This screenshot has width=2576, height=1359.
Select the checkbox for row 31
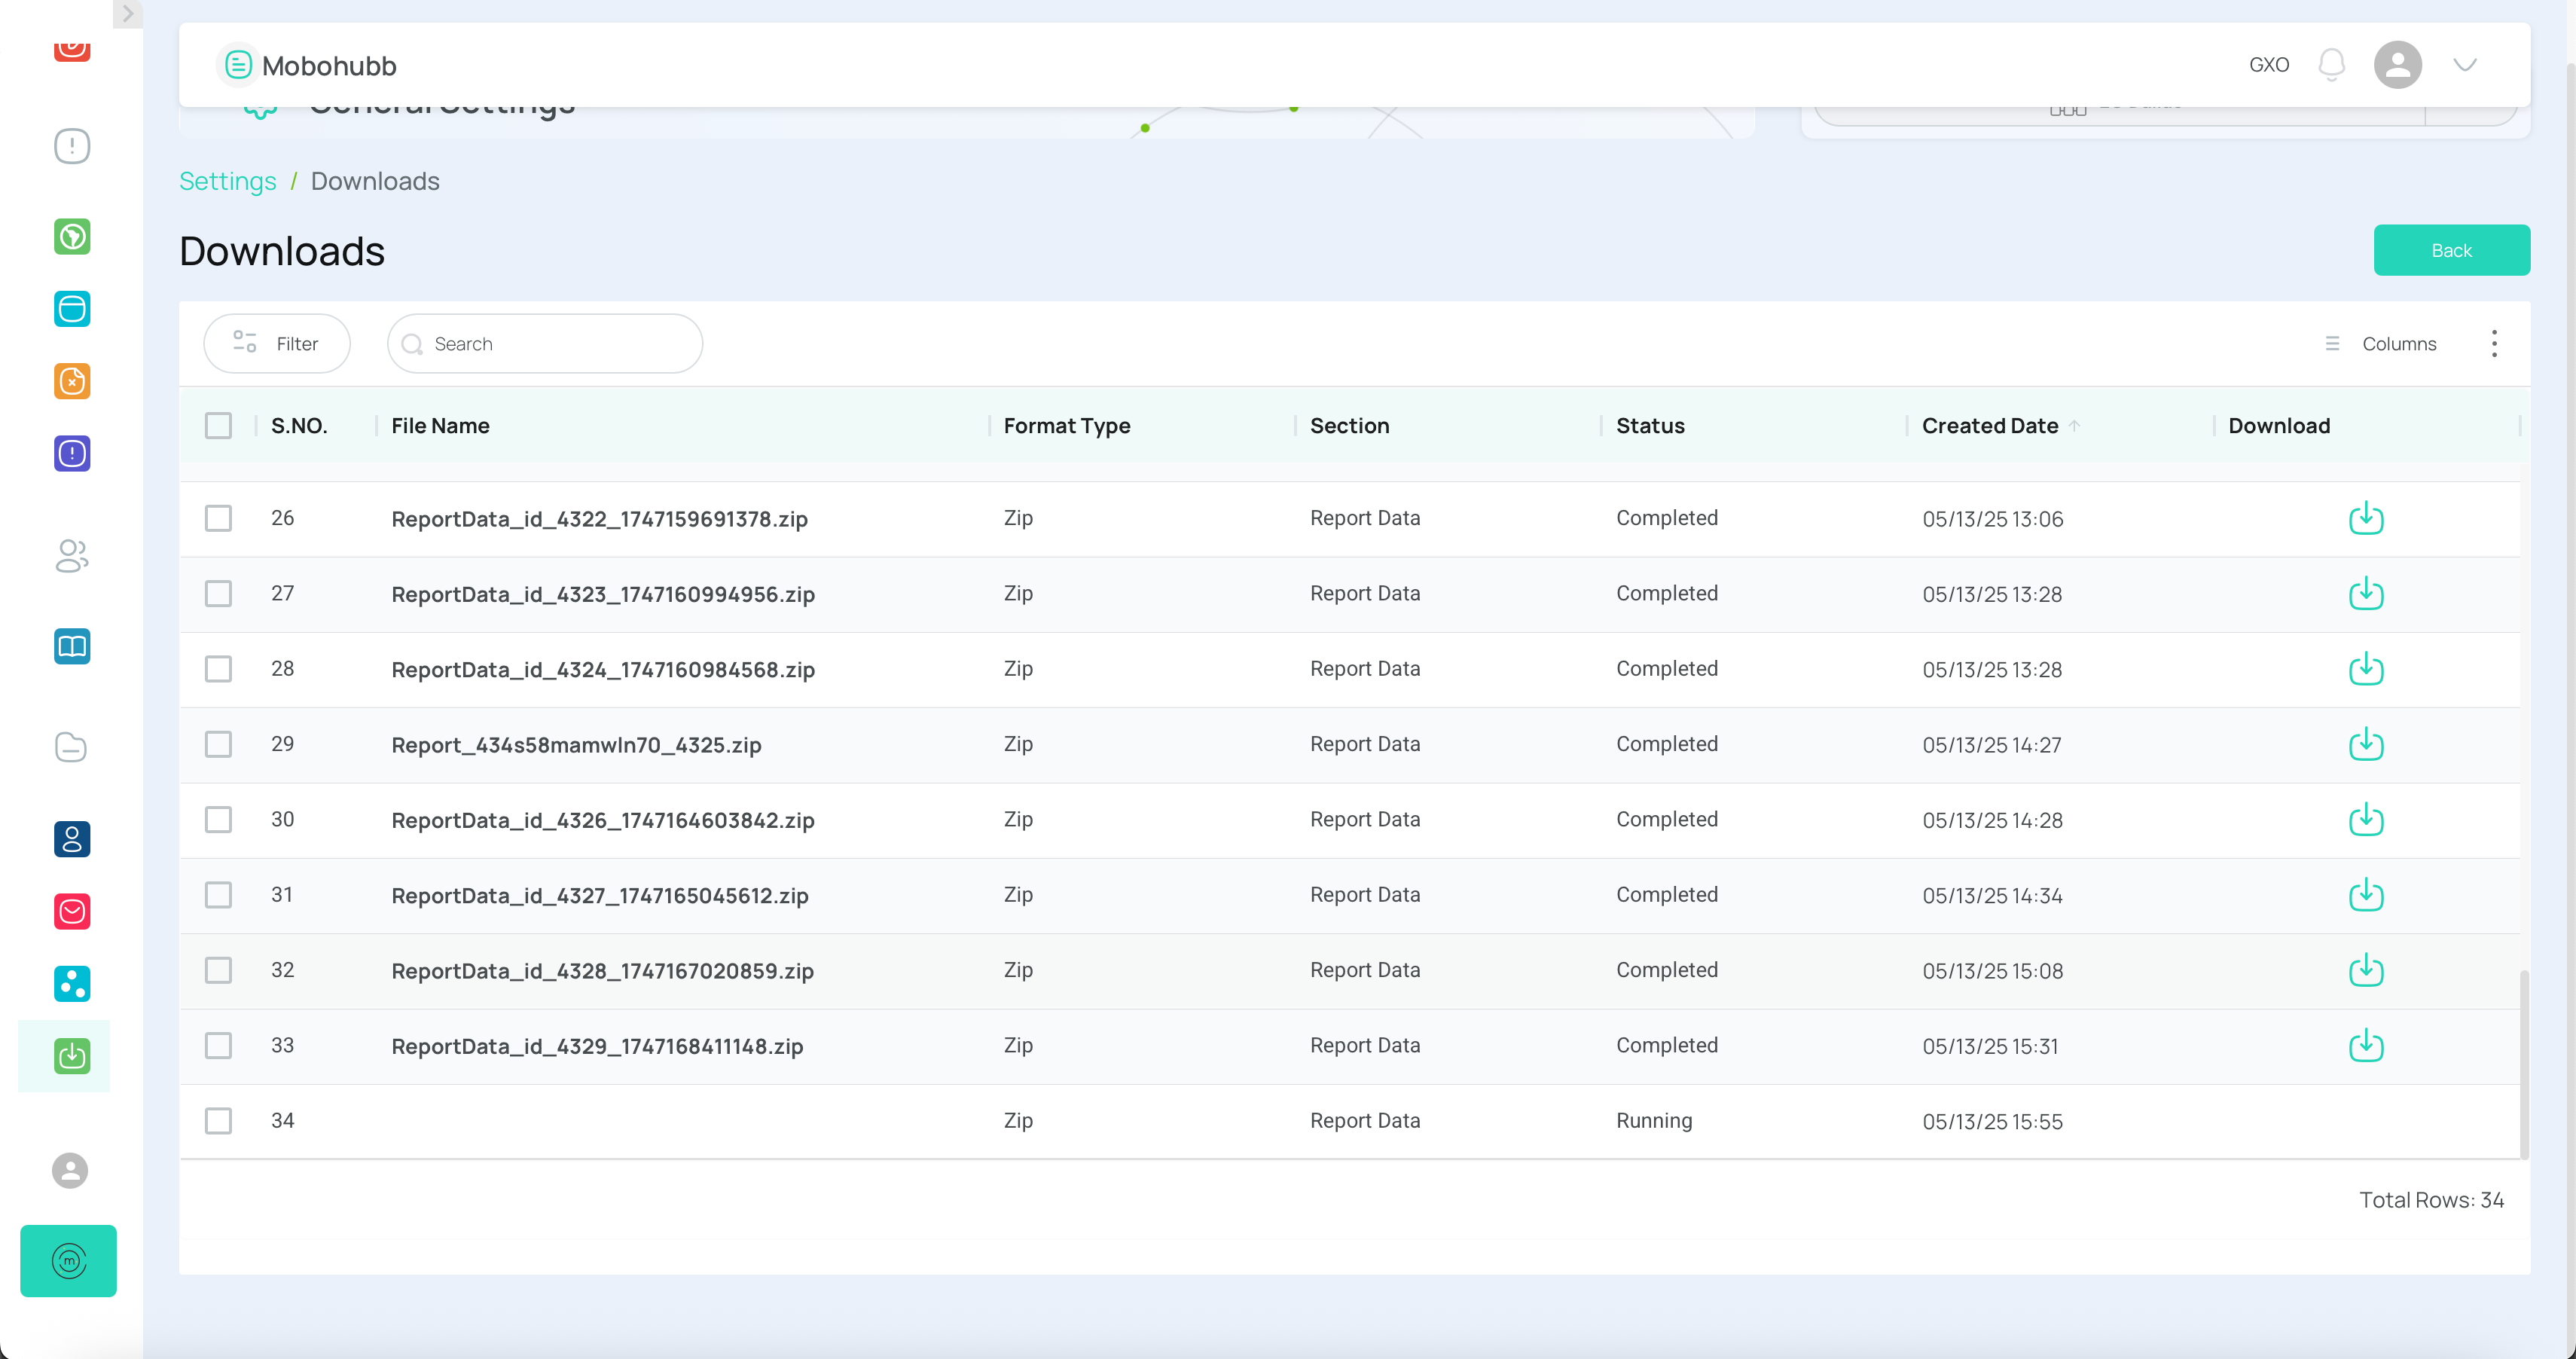click(218, 894)
